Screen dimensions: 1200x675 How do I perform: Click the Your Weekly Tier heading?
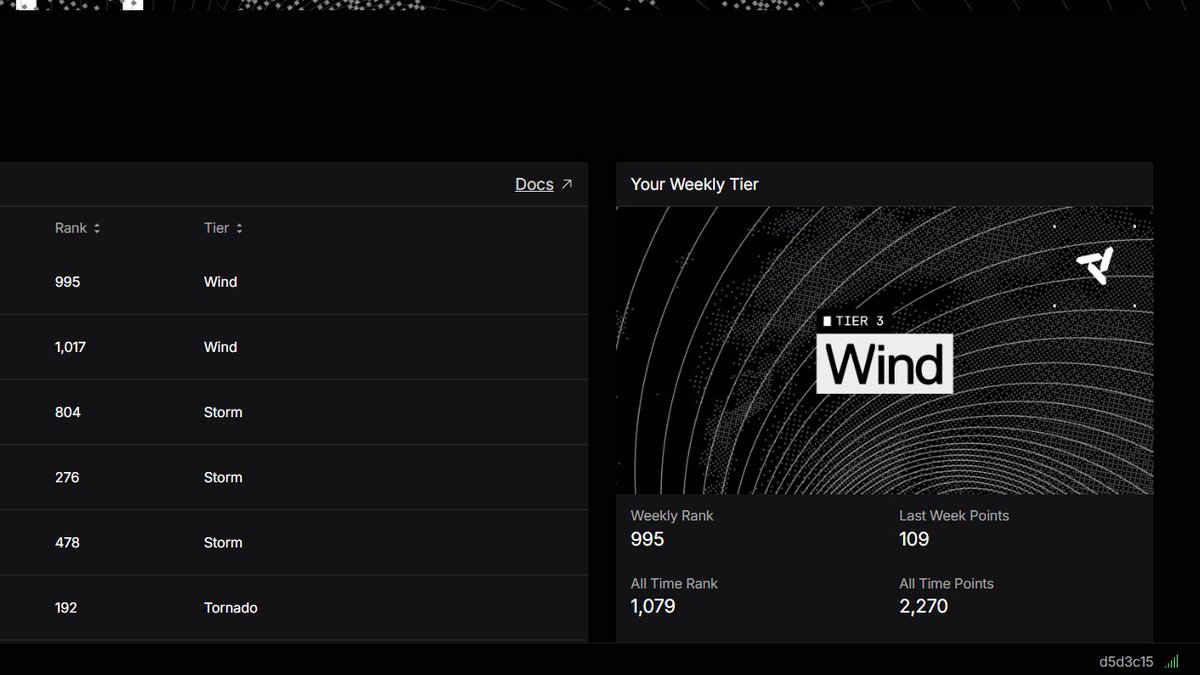(695, 184)
